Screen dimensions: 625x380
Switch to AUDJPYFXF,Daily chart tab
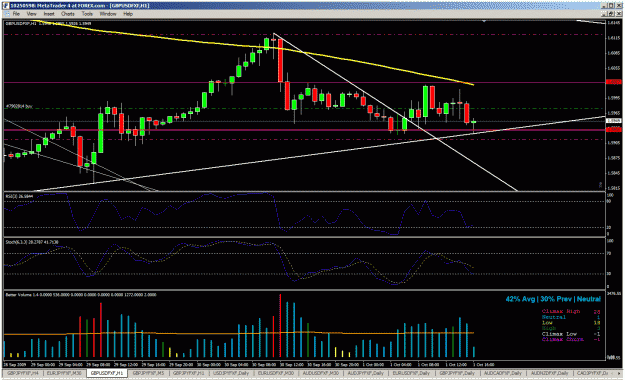click(365, 373)
